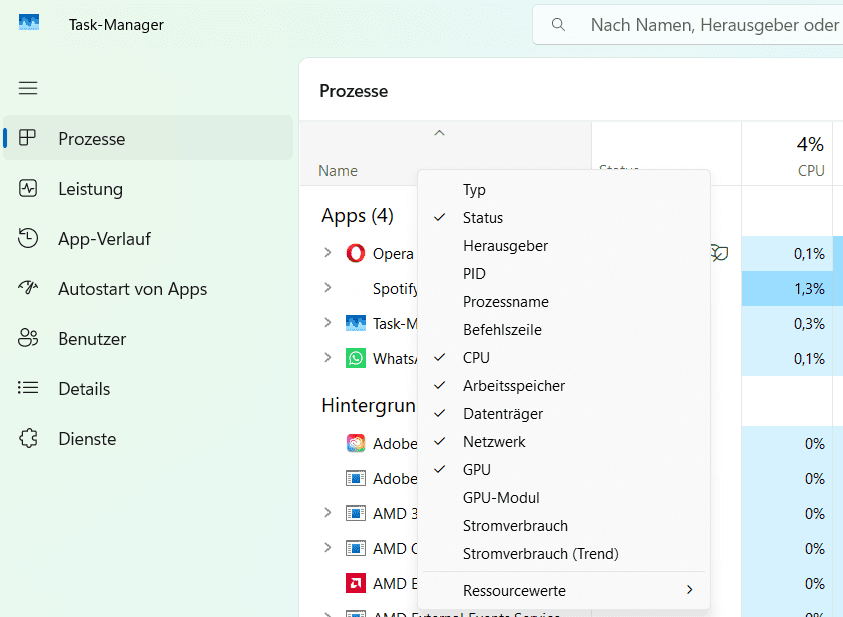Click the AMD C process icon

click(355, 548)
